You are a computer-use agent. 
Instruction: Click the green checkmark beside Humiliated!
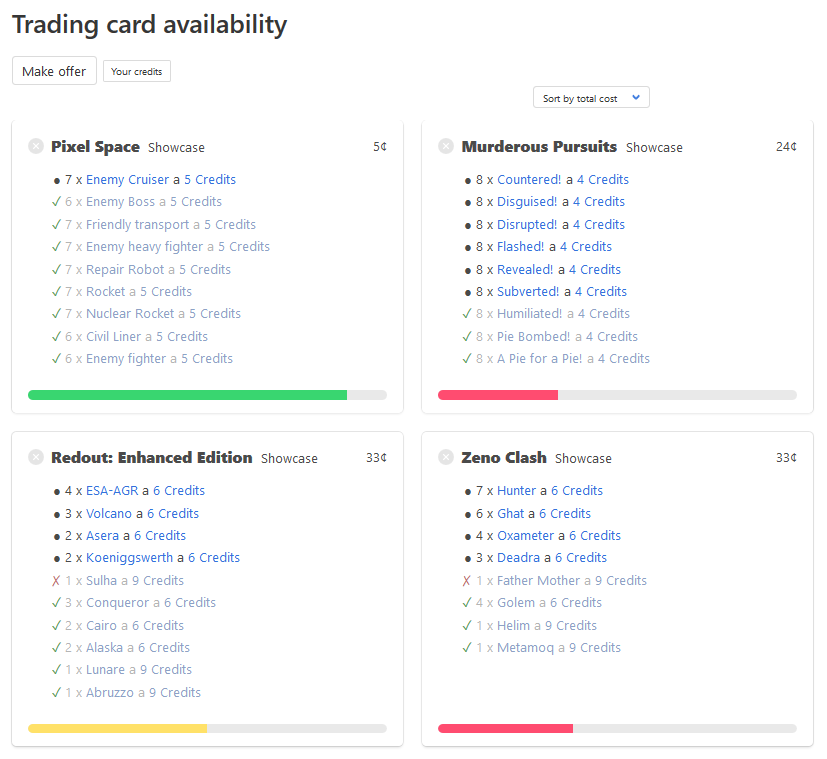[x=467, y=314]
